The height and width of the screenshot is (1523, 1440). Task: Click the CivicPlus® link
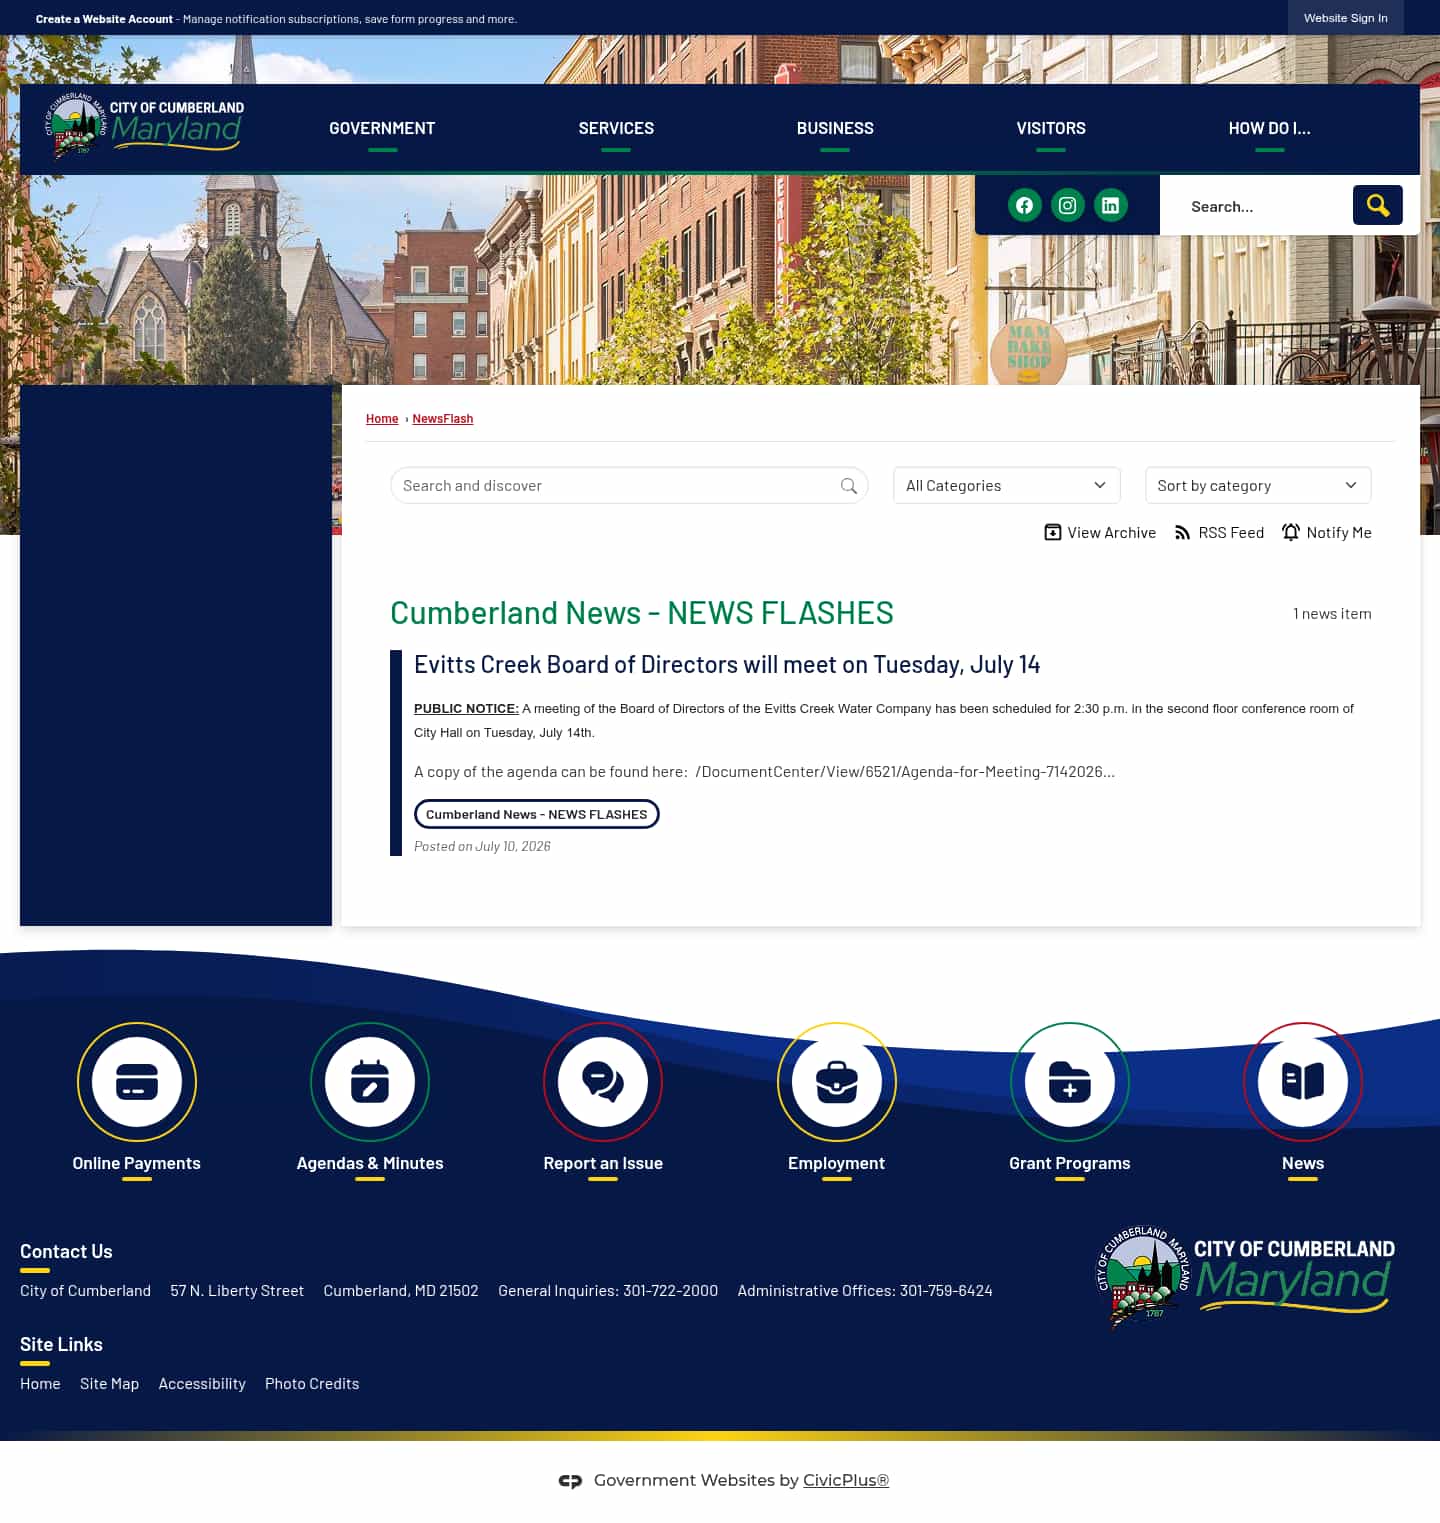pos(846,1481)
